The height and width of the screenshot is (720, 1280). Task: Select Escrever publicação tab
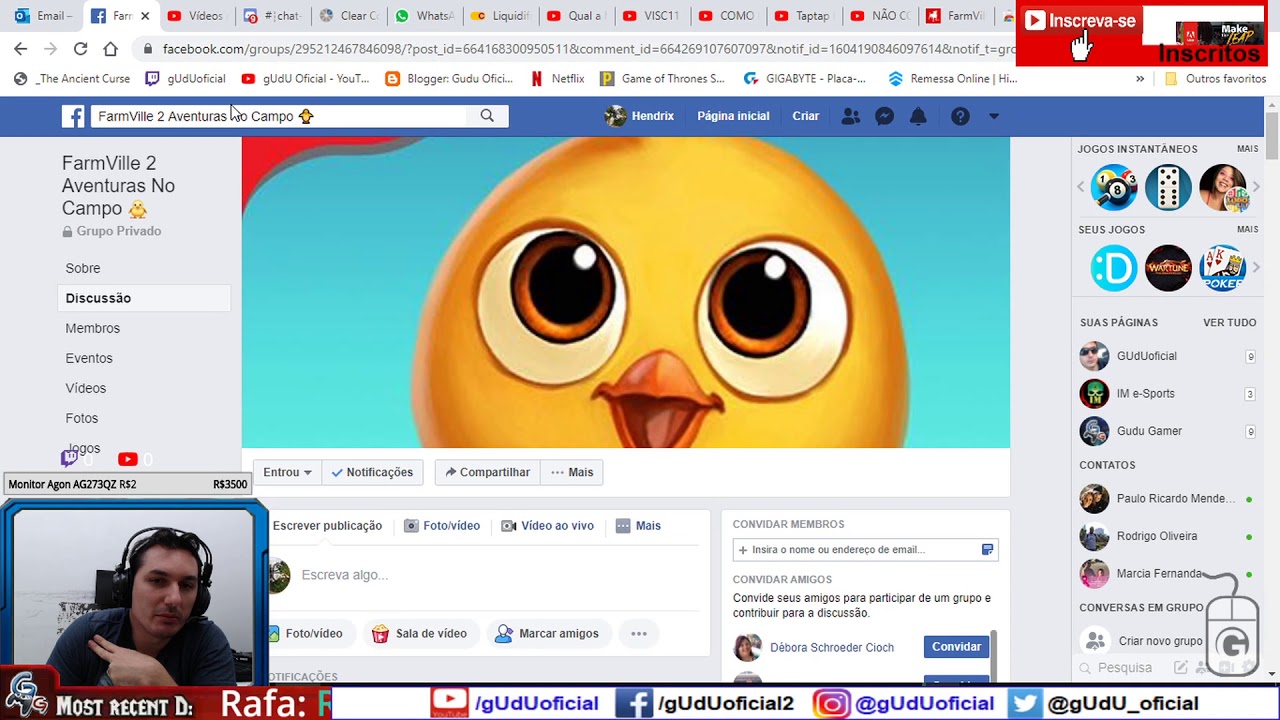(x=326, y=526)
